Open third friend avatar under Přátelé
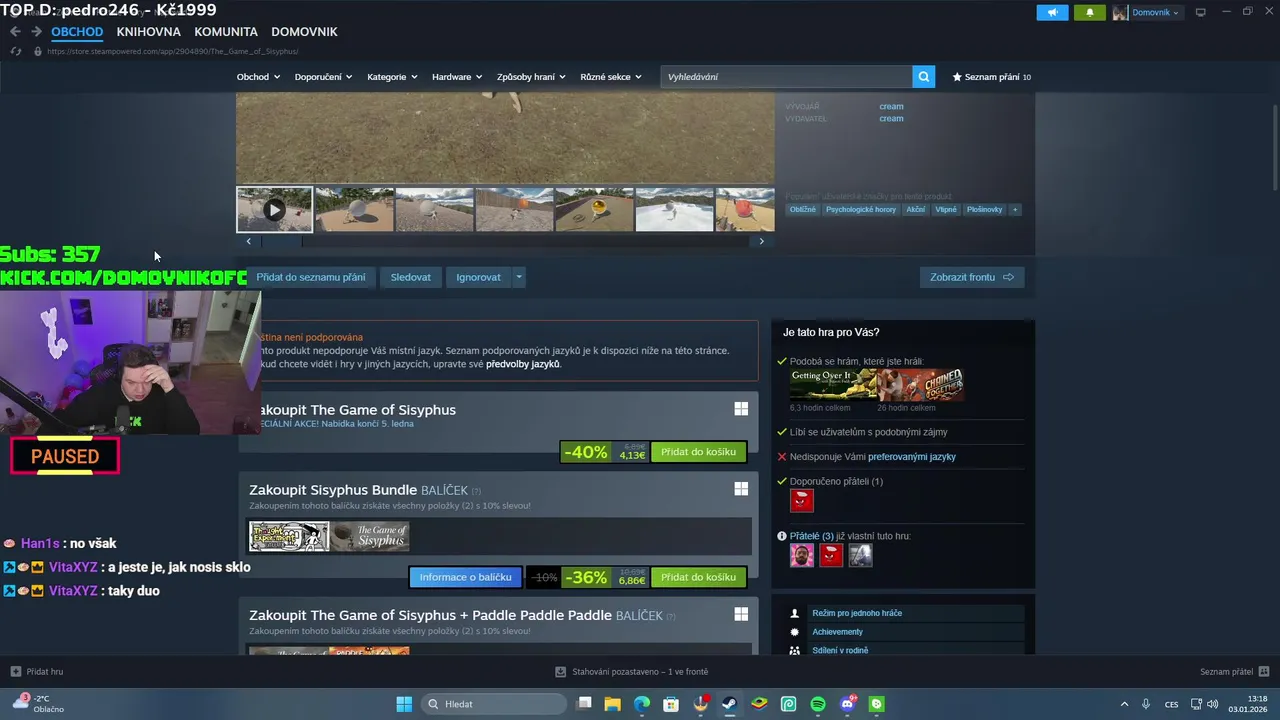1280x720 pixels. [860, 555]
